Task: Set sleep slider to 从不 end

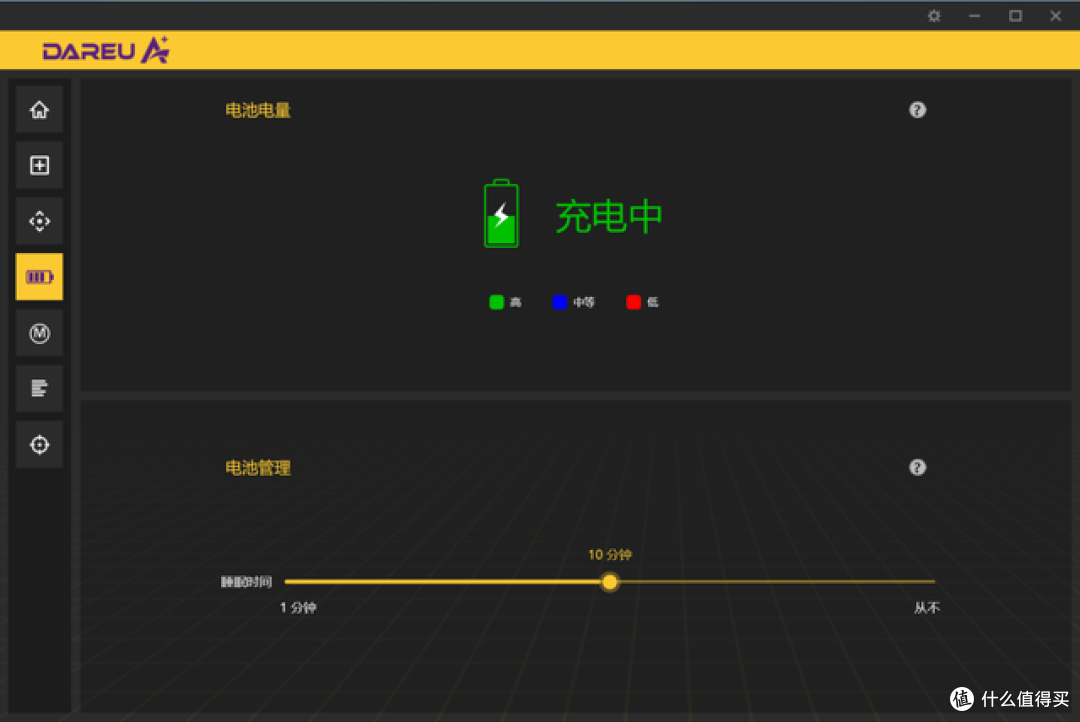Action: (934, 582)
